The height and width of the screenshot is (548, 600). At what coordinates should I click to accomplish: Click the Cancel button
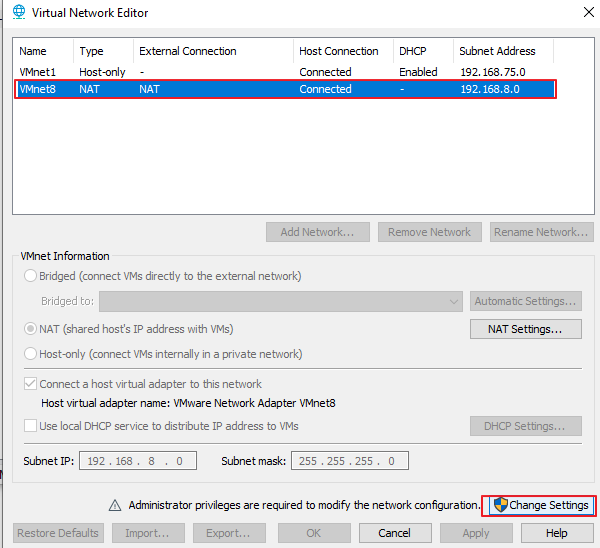pyautogui.click(x=395, y=533)
